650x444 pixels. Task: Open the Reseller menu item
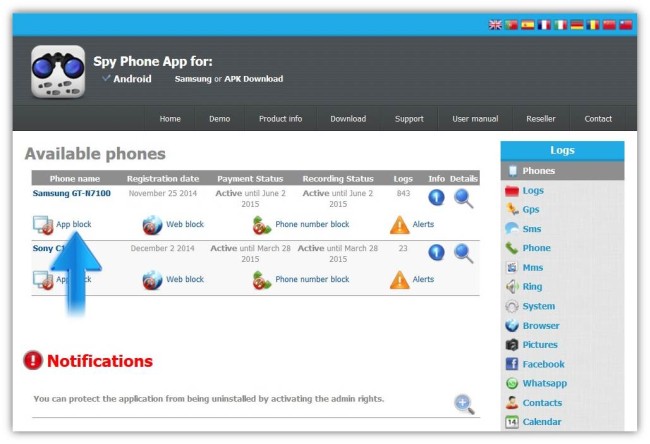coord(541,119)
